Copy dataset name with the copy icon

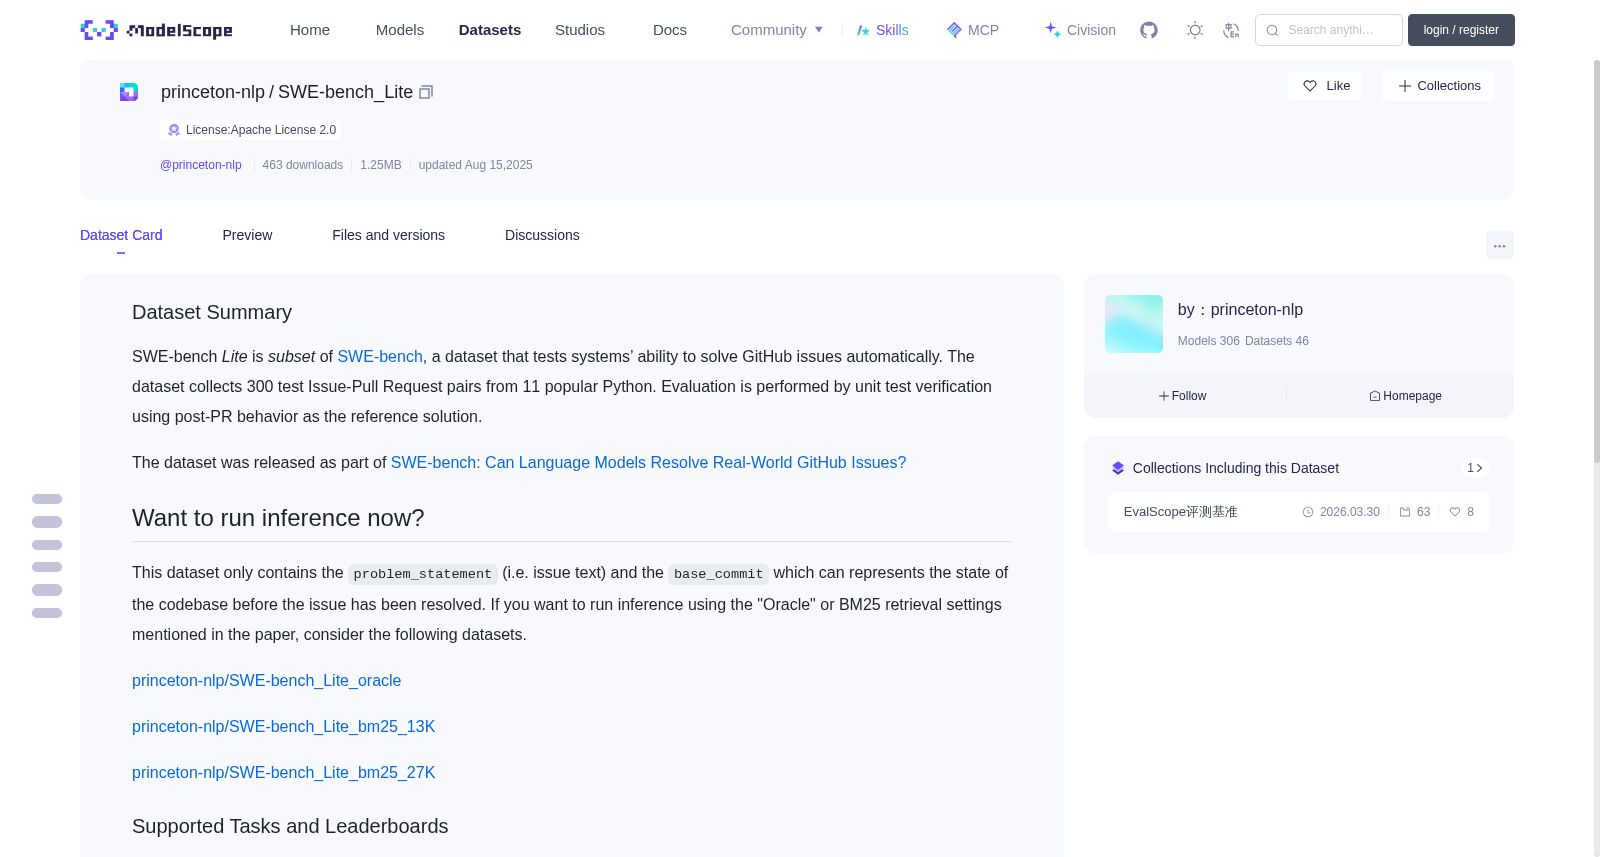pos(426,92)
